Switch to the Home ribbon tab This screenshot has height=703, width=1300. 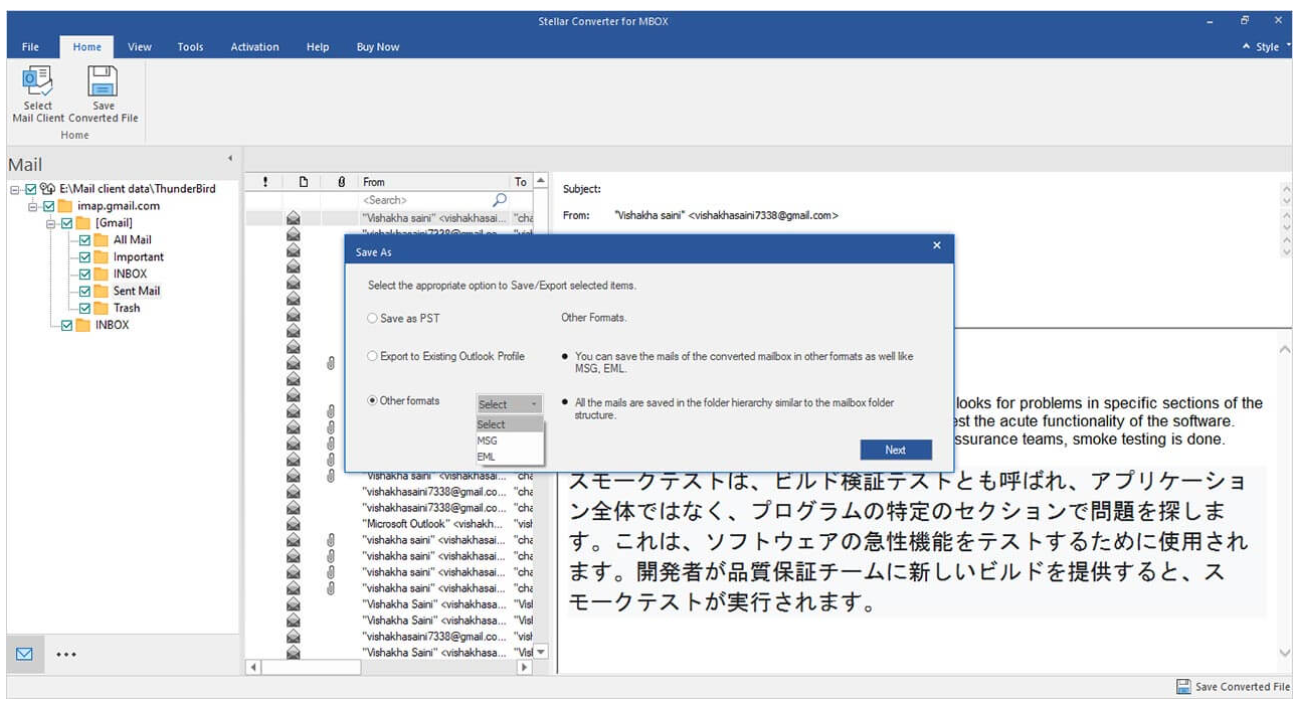(87, 47)
